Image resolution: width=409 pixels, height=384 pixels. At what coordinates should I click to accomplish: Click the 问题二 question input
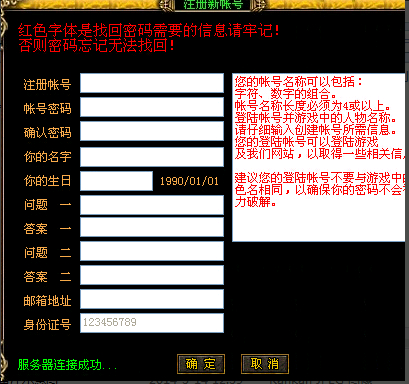[152, 251]
